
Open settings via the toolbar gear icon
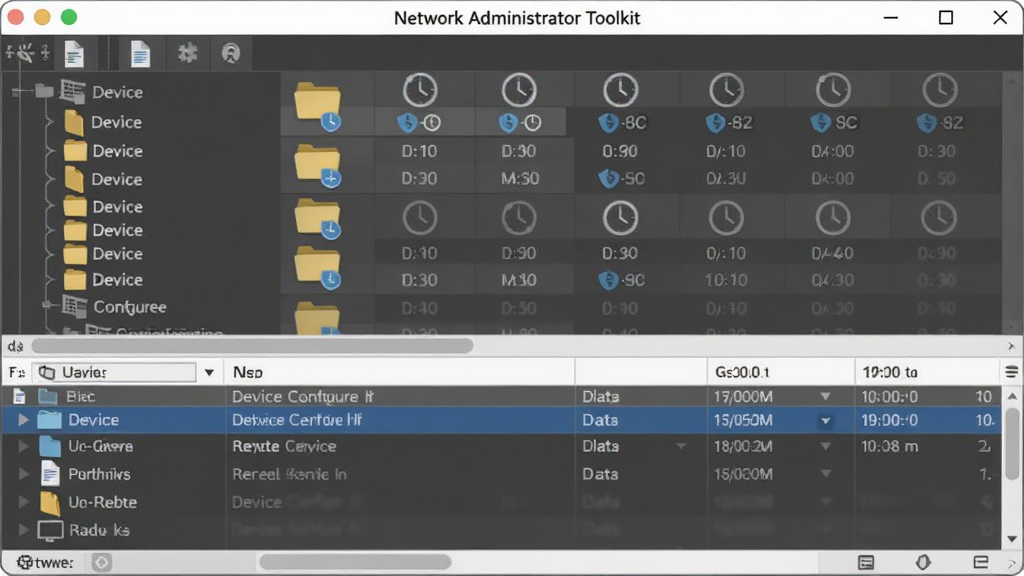click(x=188, y=53)
